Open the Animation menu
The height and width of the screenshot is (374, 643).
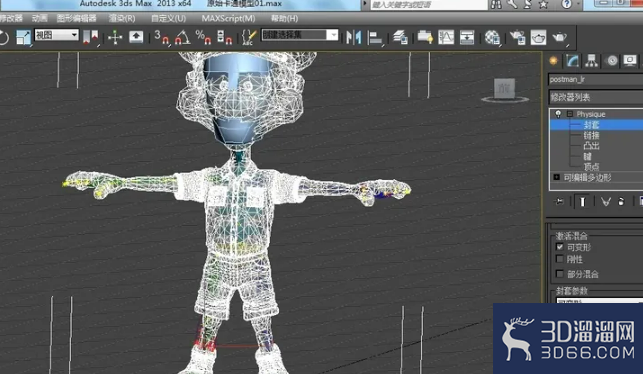pyautogui.click(x=40, y=18)
